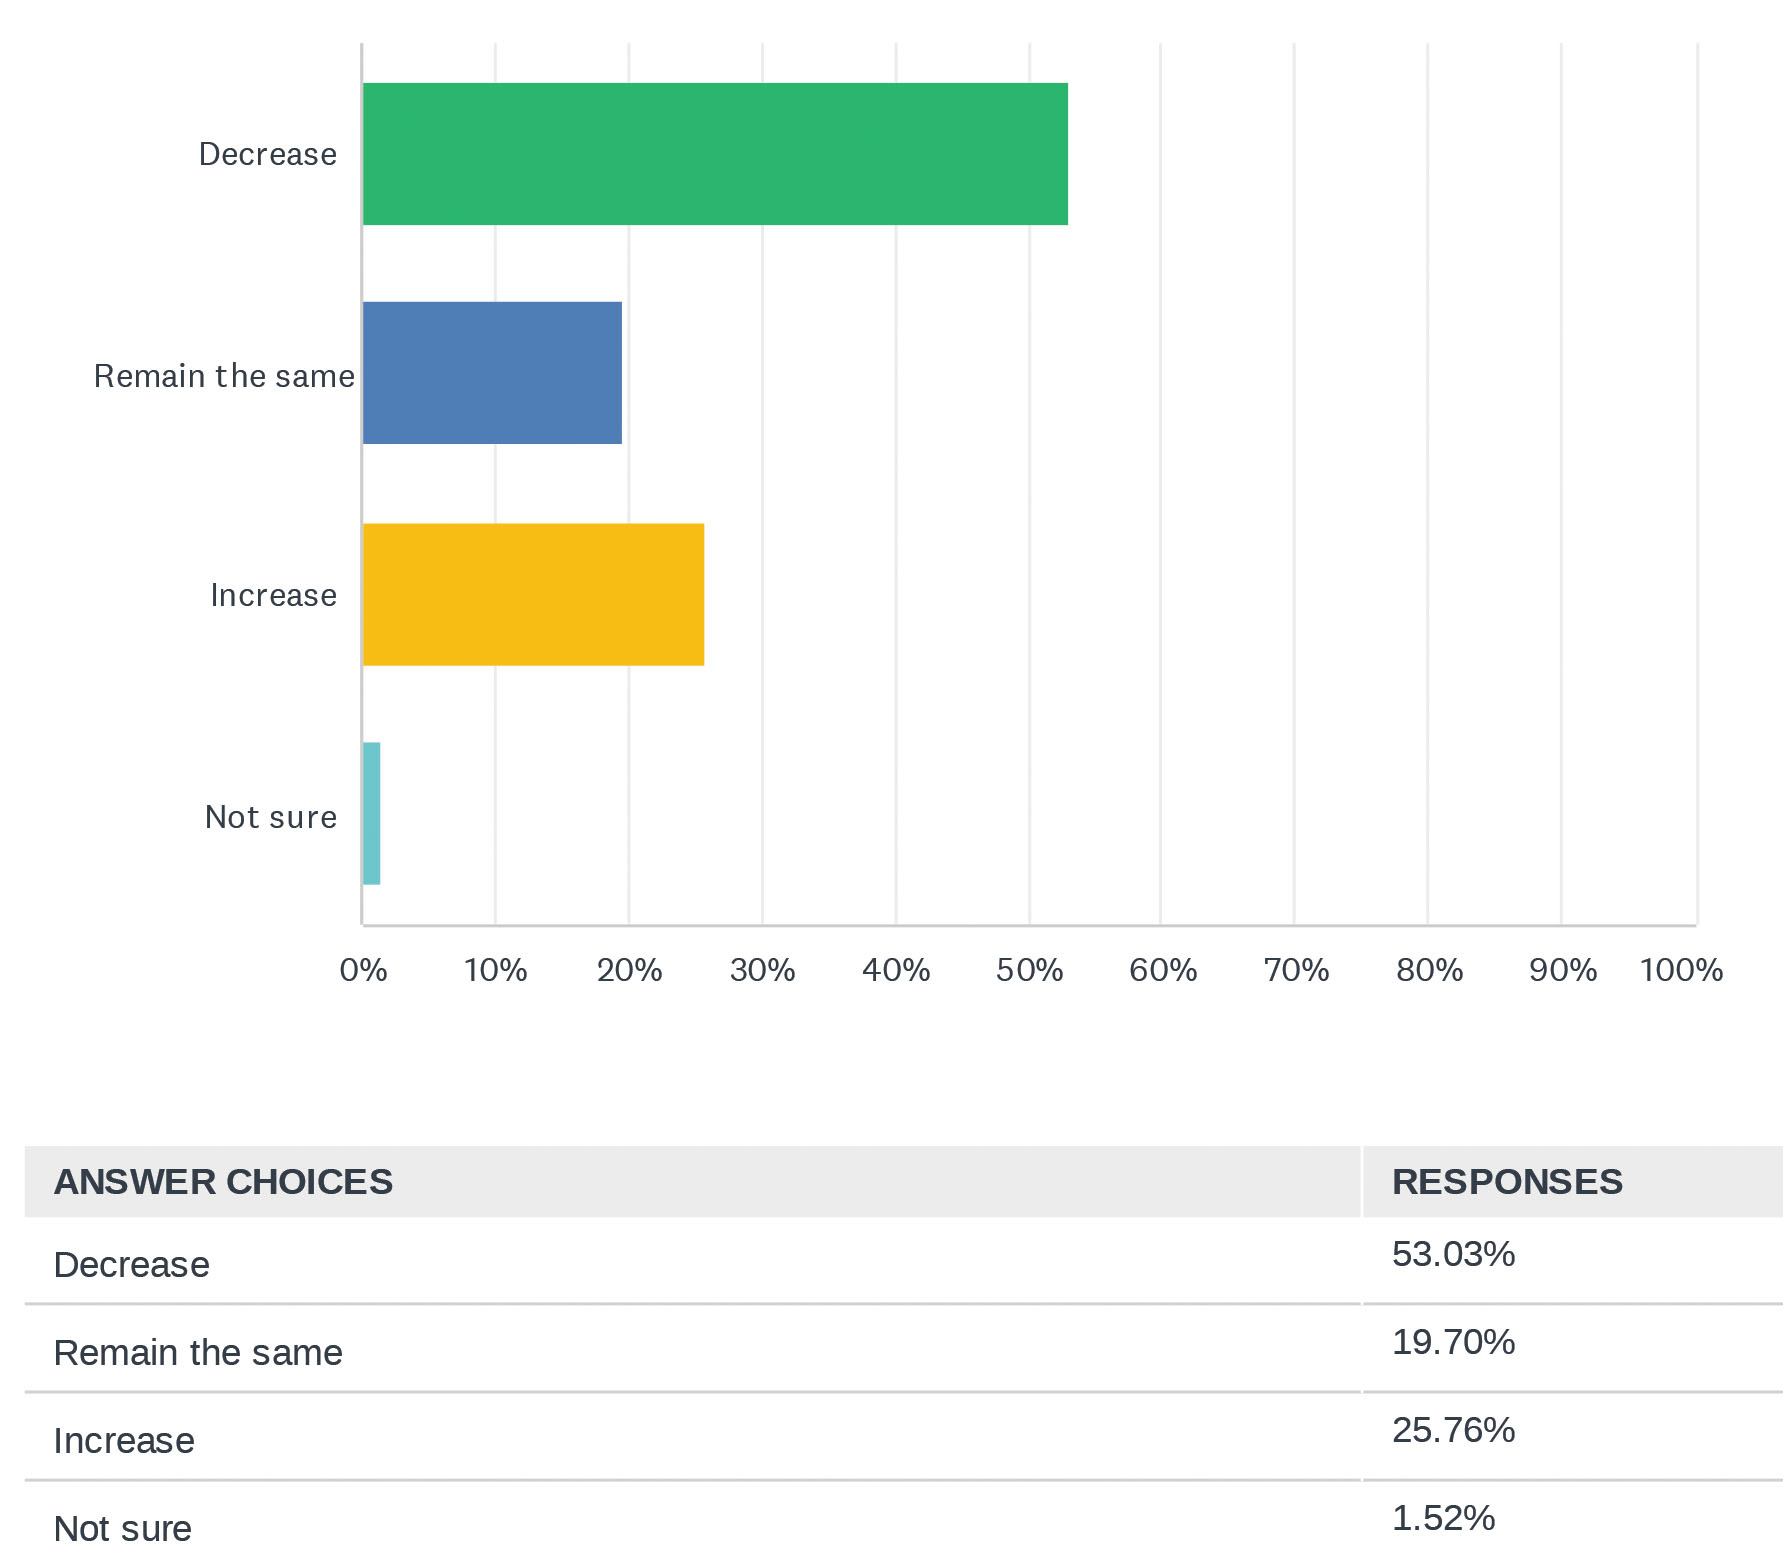The height and width of the screenshot is (1561, 1783).
Task: Click the 19.70% response value
Action: click(1453, 1342)
